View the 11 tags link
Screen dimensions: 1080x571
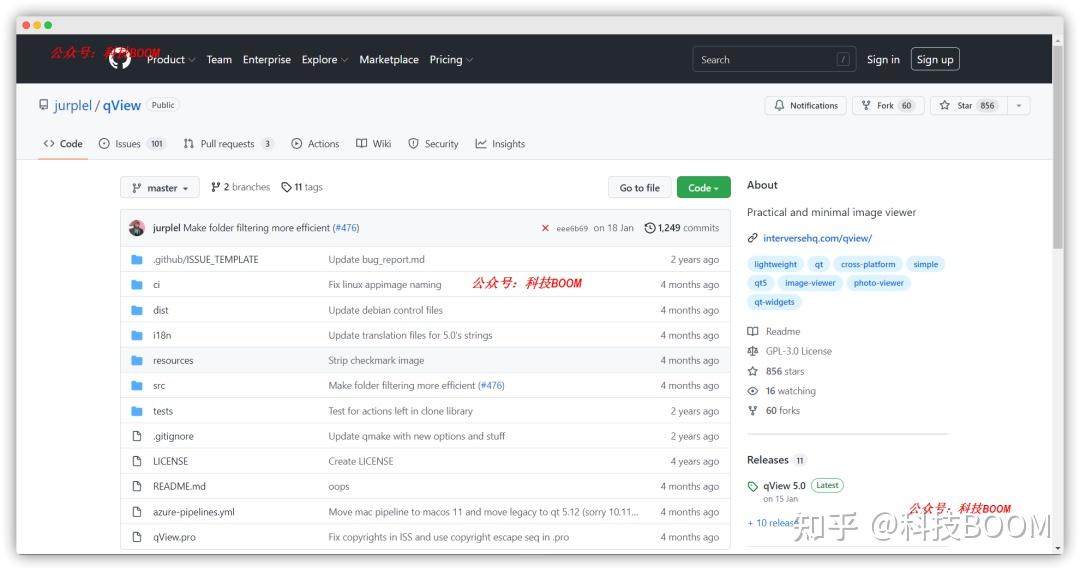302,187
